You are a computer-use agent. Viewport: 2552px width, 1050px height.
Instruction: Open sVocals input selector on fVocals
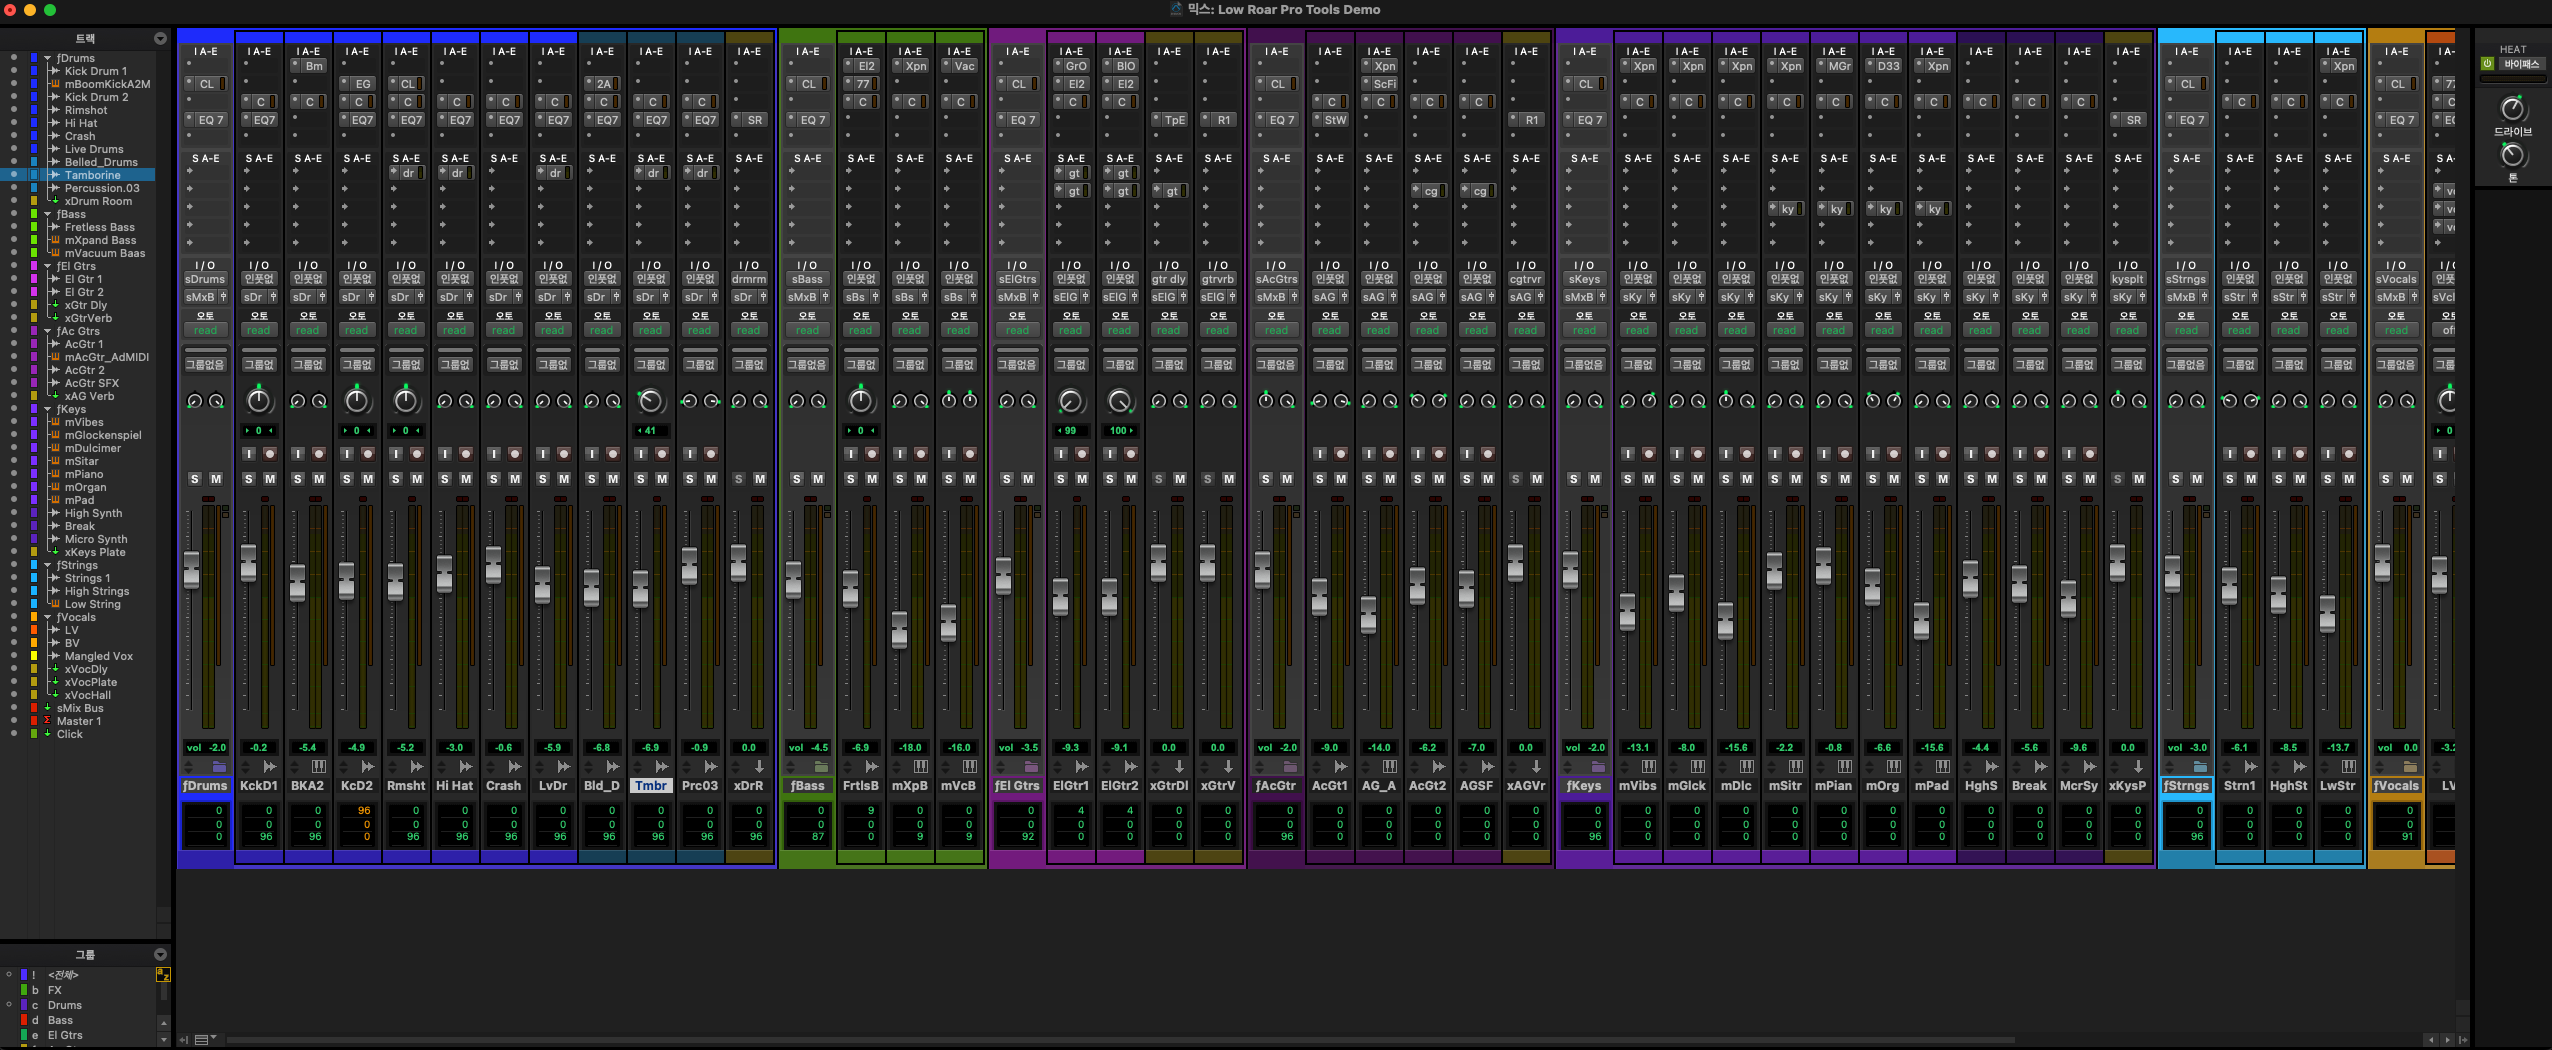tap(2397, 279)
